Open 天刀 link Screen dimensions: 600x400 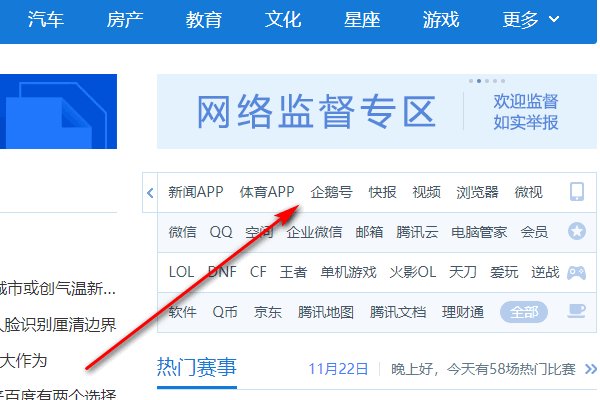[x=463, y=272]
